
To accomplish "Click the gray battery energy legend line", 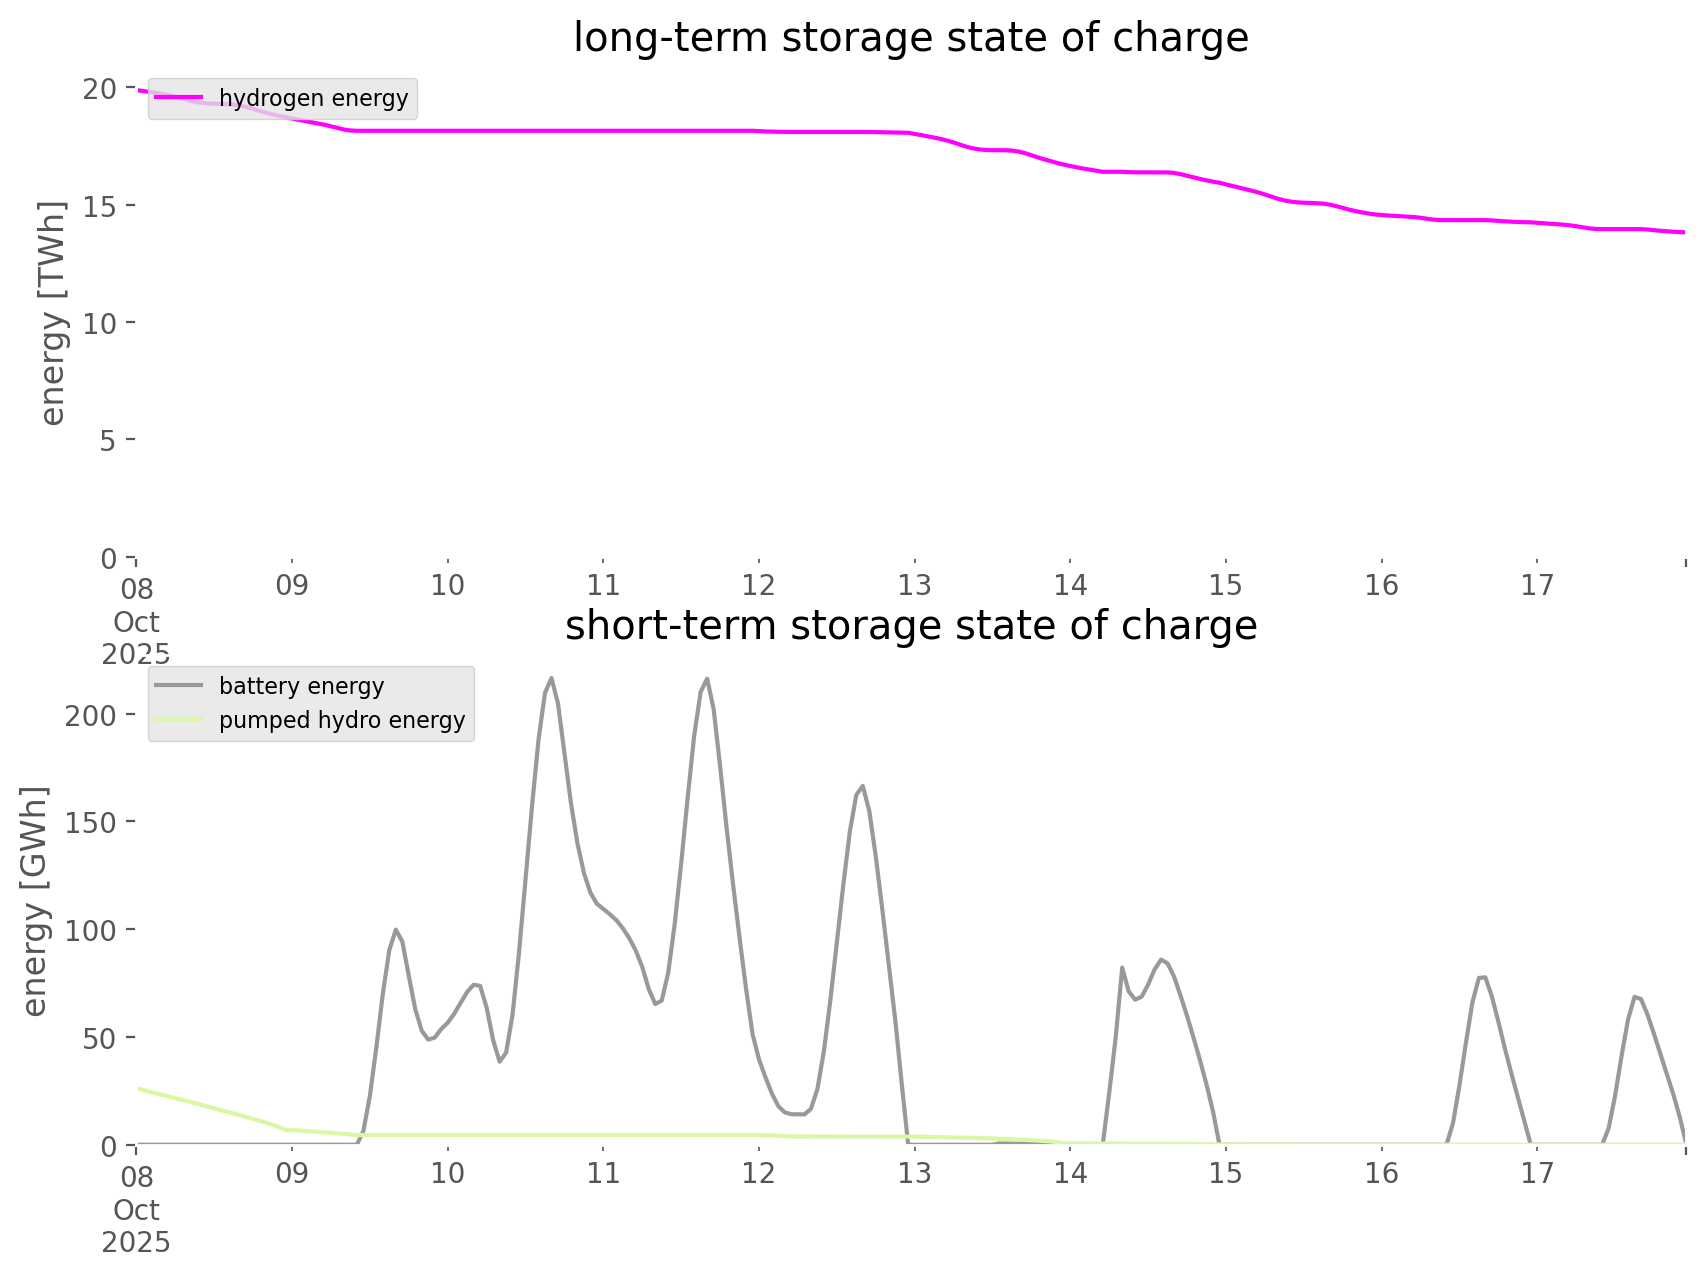I will [180, 686].
